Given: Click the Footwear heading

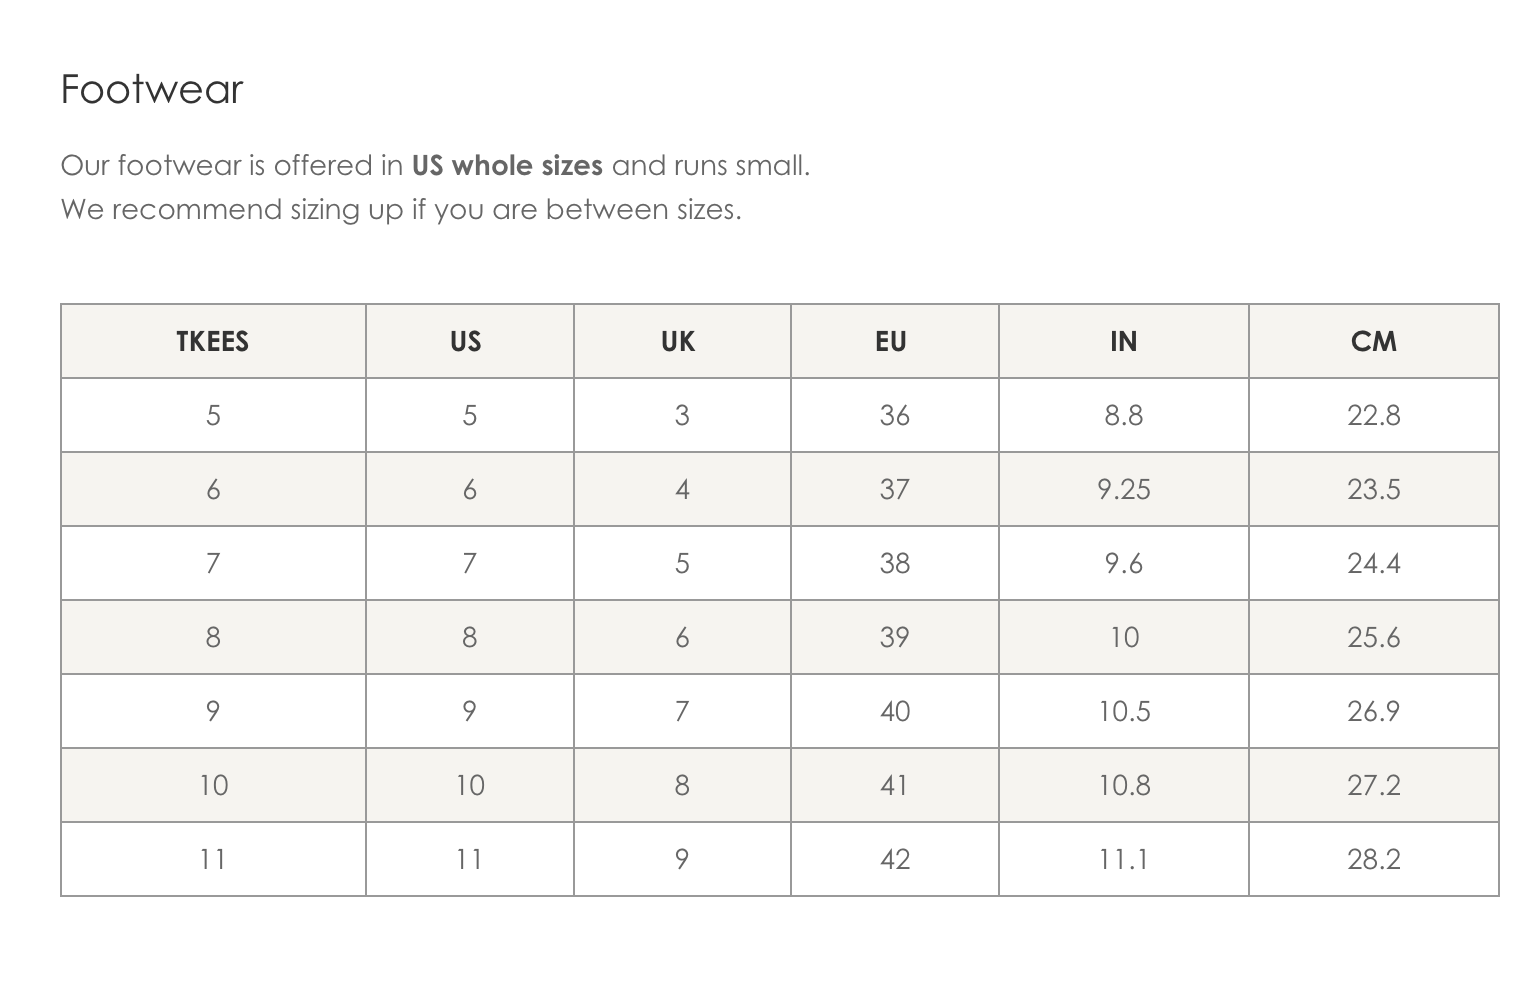Looking at the screenshot, I should pos(152,89).
